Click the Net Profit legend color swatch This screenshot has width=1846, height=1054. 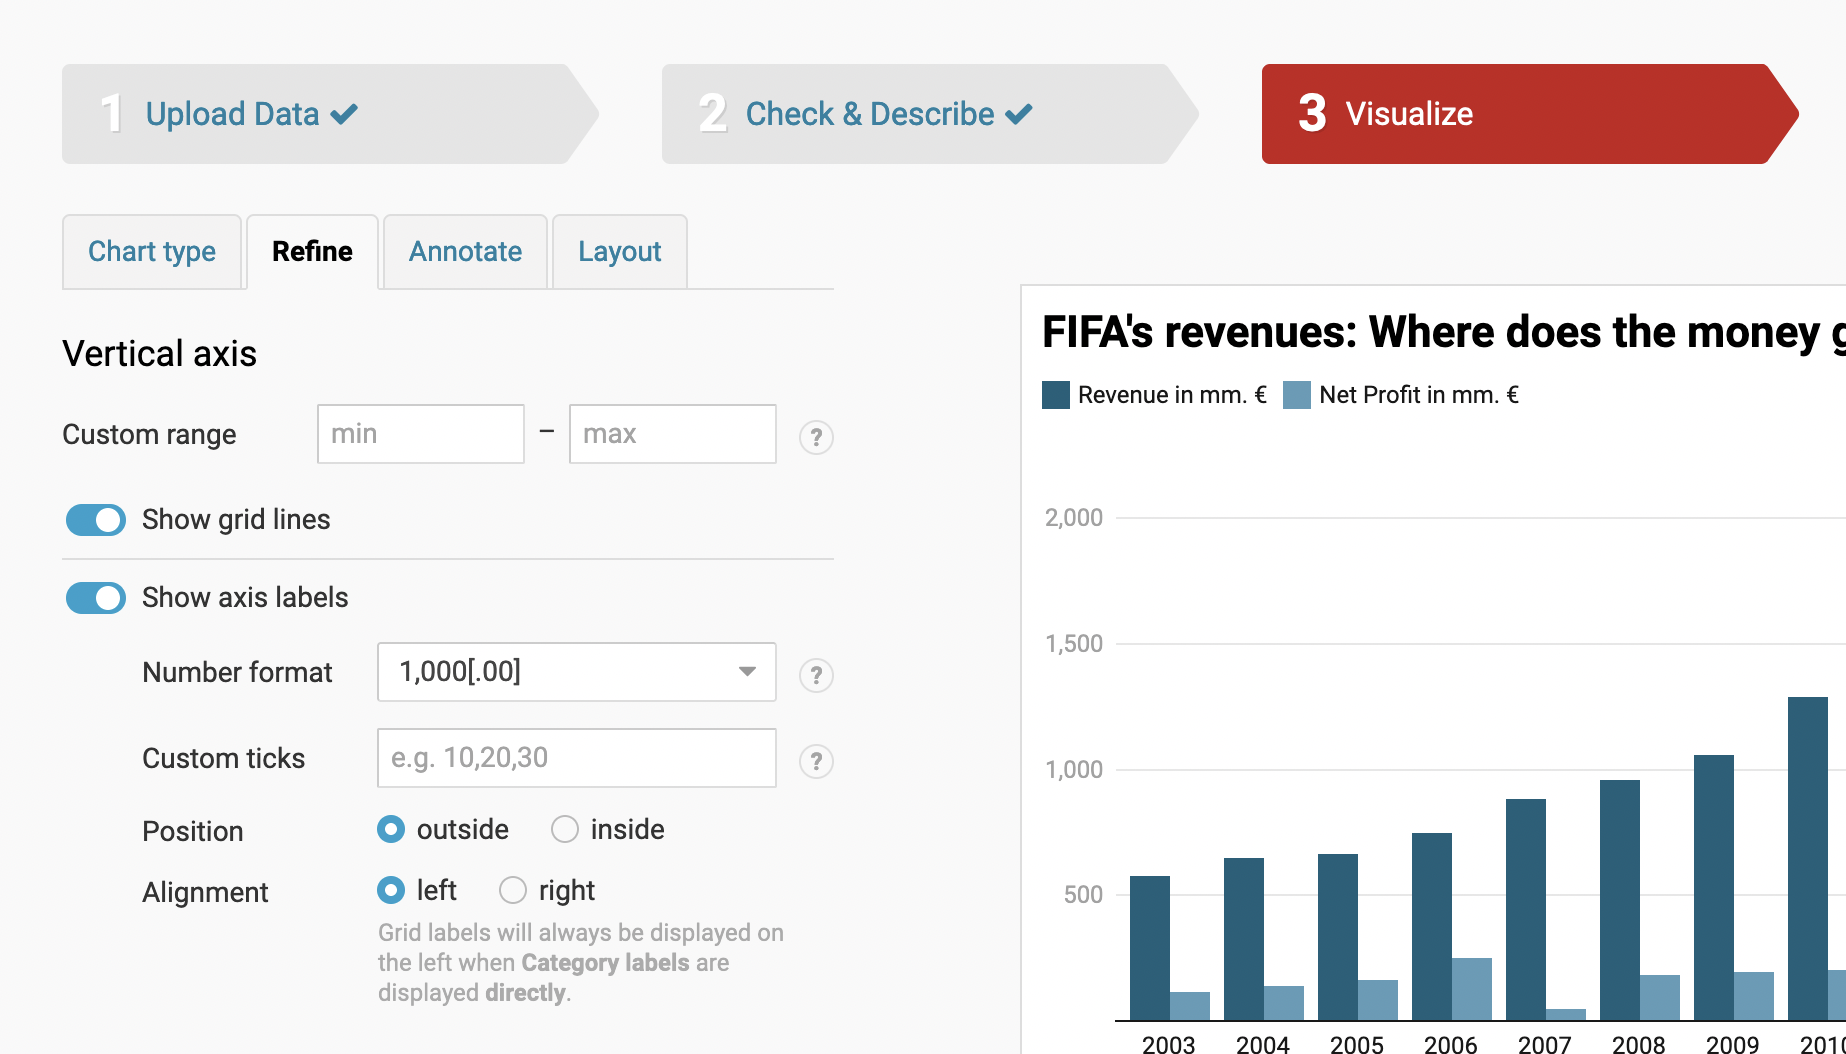point(1297,395)
